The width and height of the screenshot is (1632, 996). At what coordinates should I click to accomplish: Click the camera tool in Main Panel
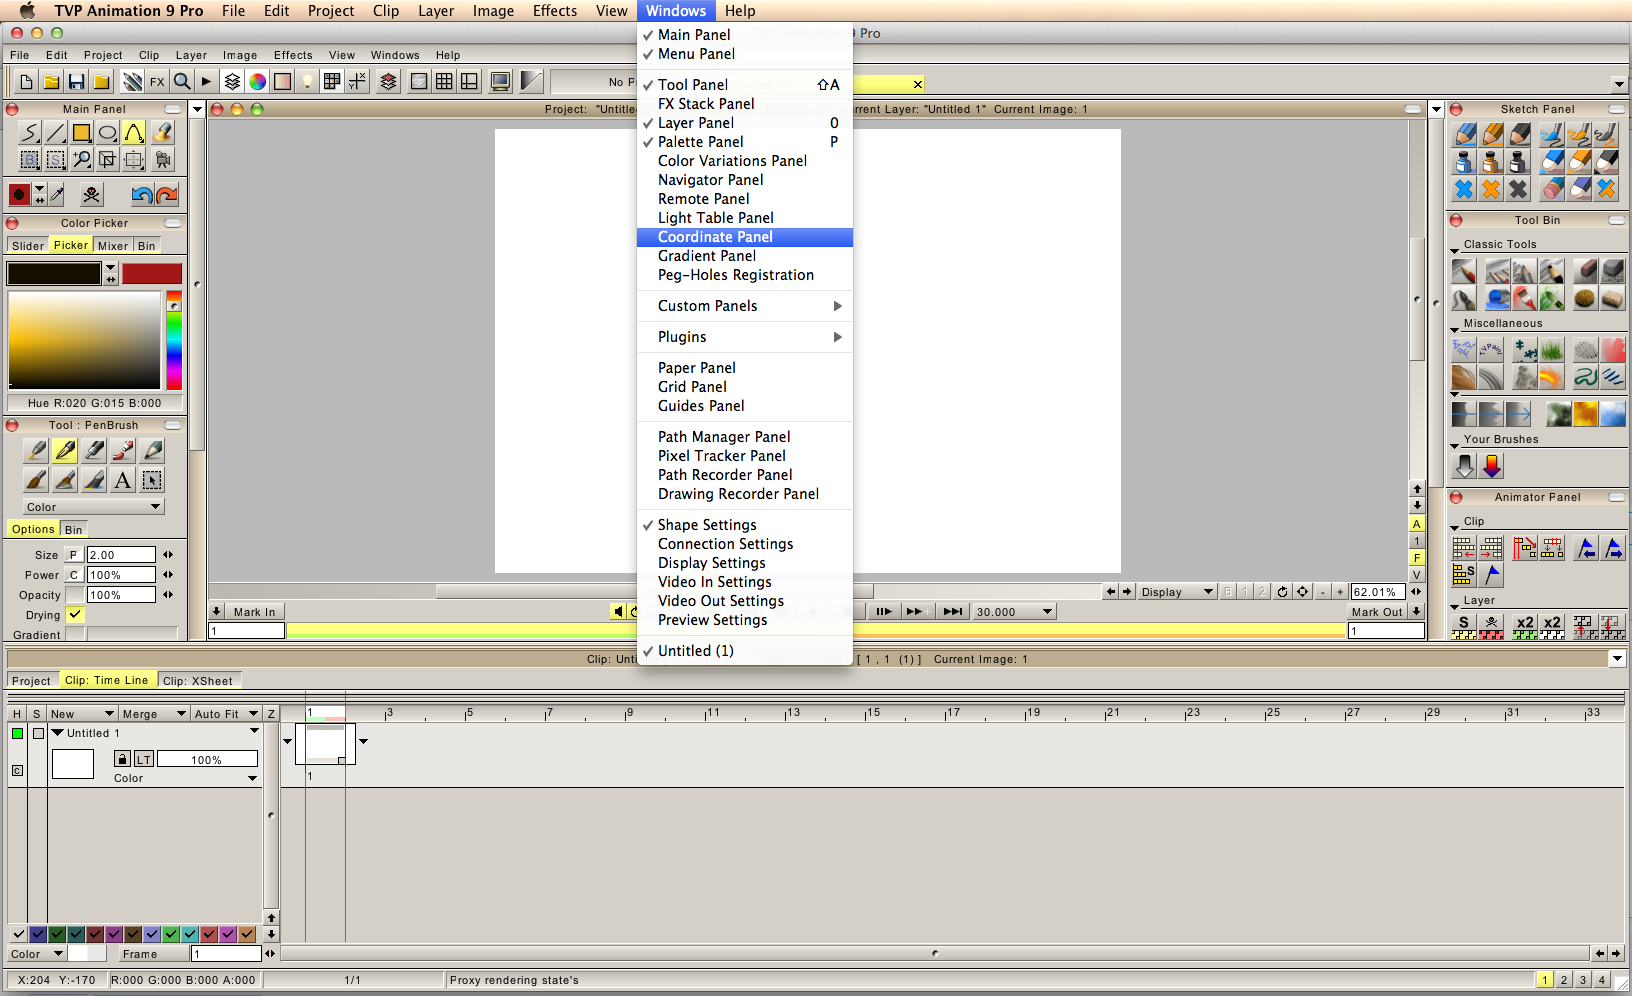click(162, 159)
